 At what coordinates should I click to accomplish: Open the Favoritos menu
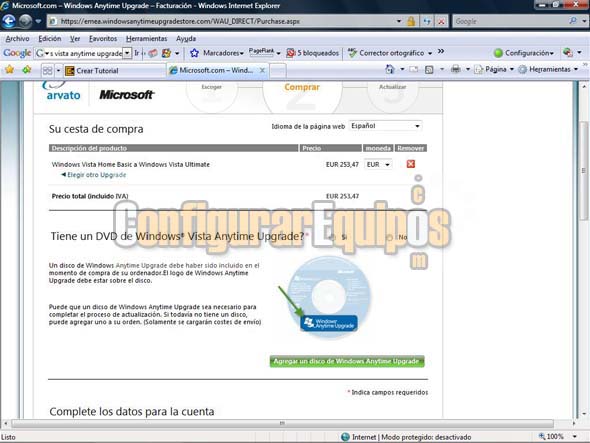[x=103, y=38]
